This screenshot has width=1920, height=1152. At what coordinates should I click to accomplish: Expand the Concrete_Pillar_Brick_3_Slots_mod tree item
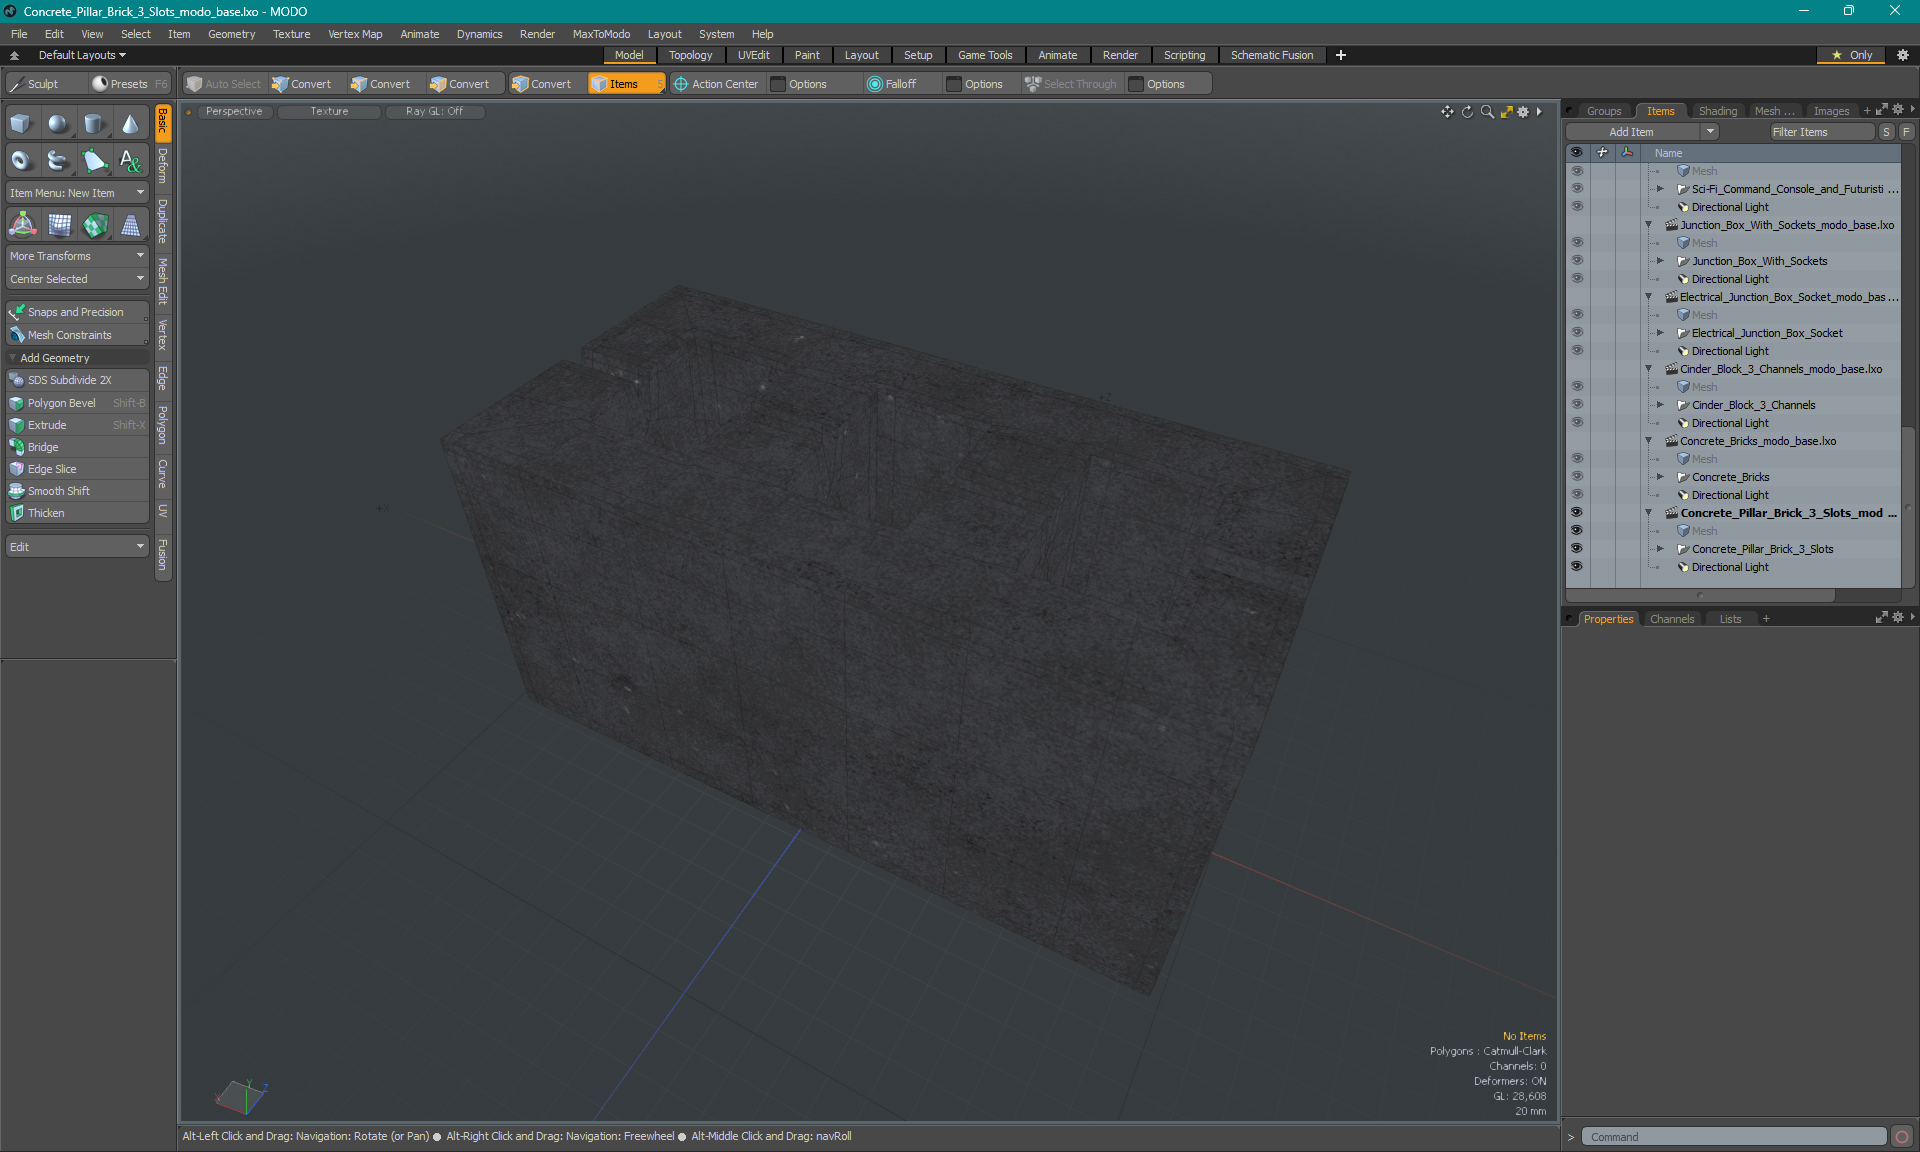1646,512
